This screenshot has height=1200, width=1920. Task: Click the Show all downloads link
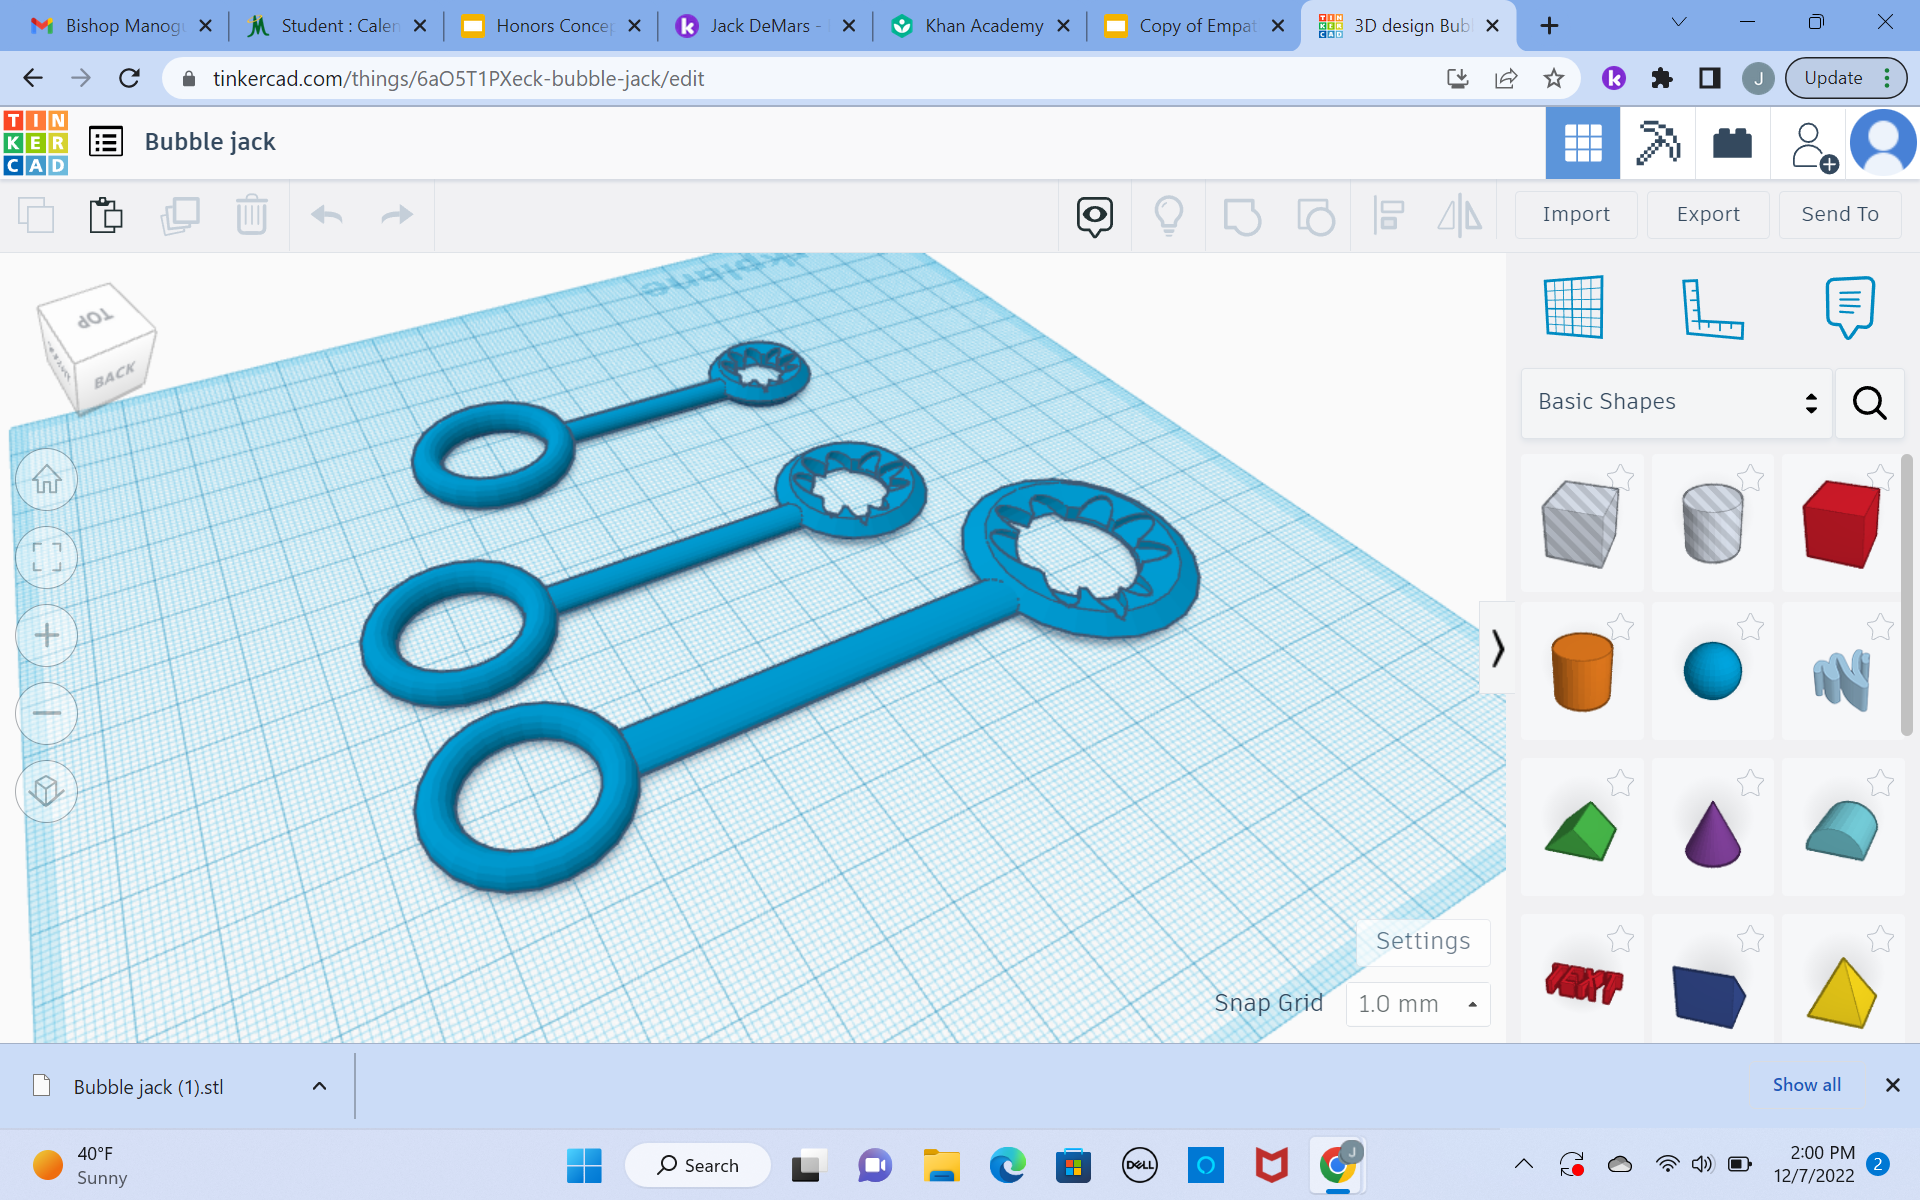click(x=1806, y=1085)
